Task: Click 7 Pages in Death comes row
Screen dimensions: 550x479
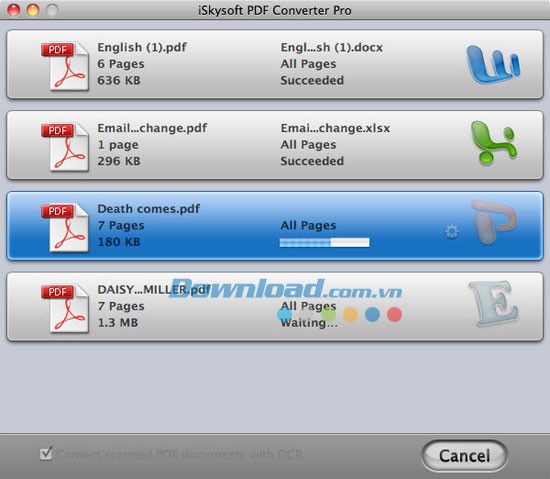Action: [x=121, y=225]
